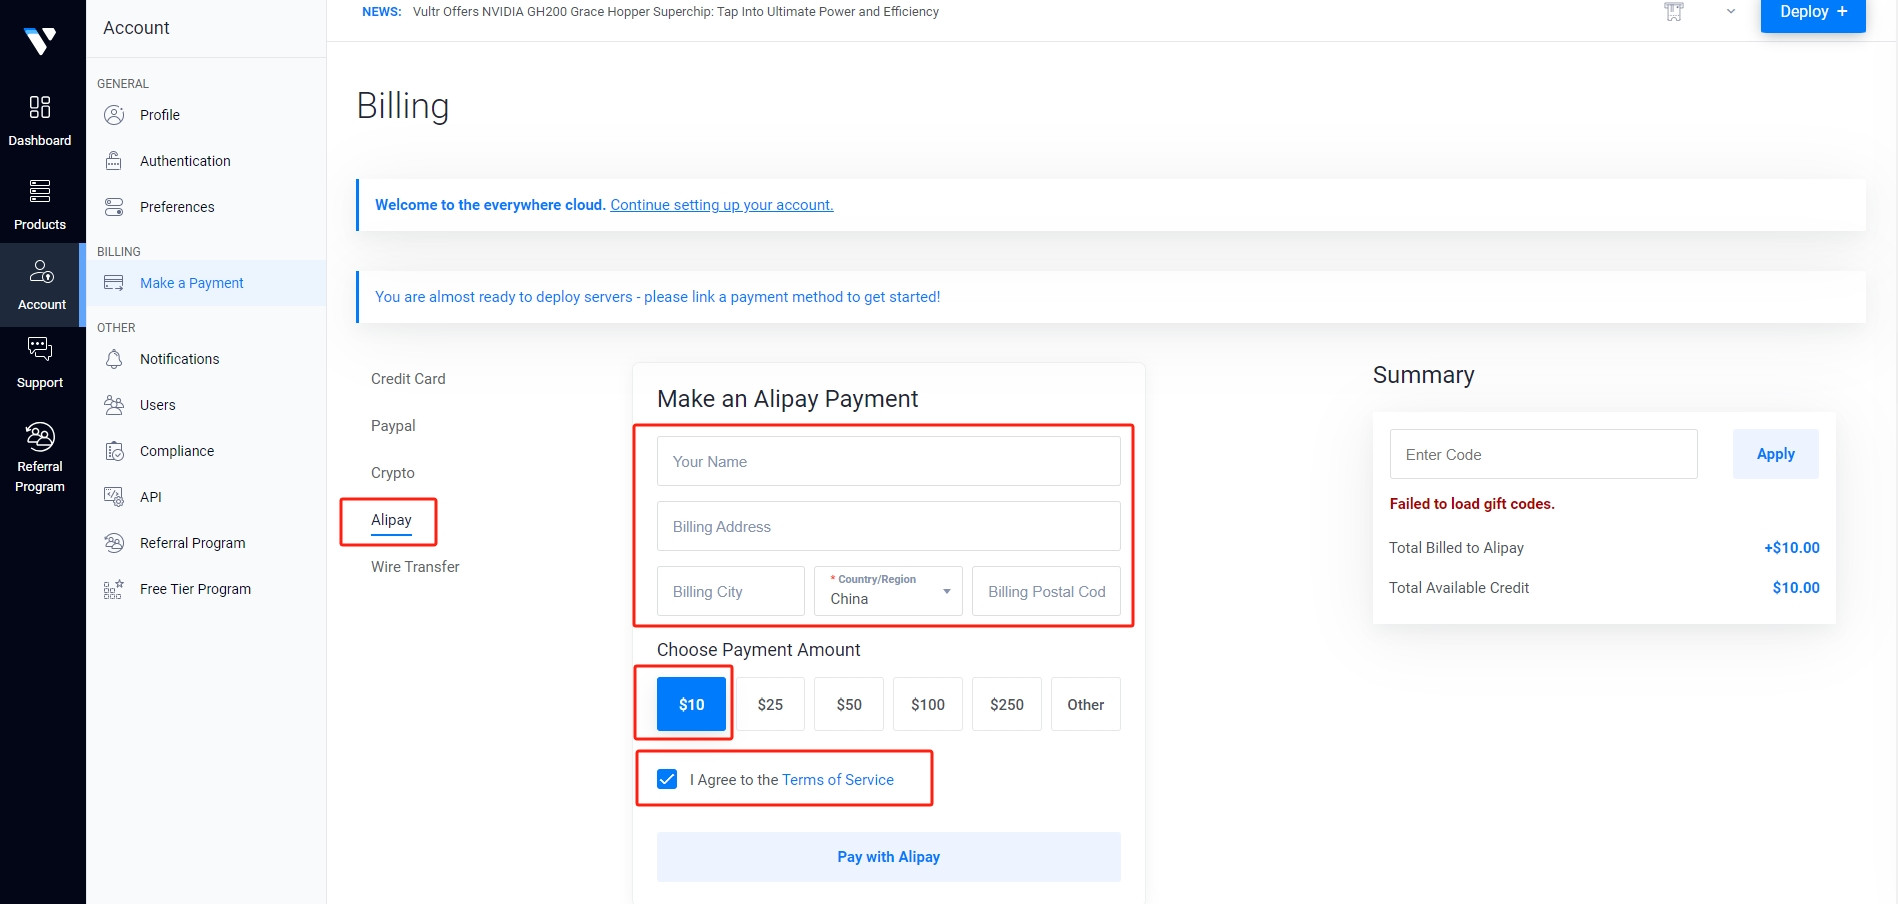Open the Referral Program sidebar icon
Viewport: 1898px width, 904px height.
(40, 437)
